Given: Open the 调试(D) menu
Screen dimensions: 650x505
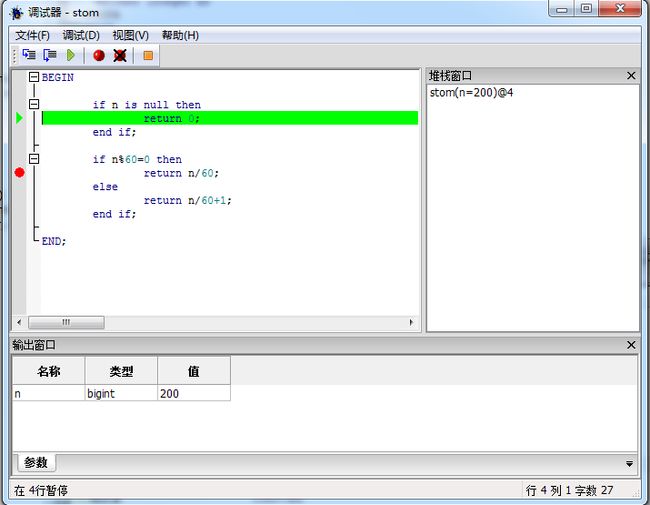Looking at the screenshot, I should (81, 35).
